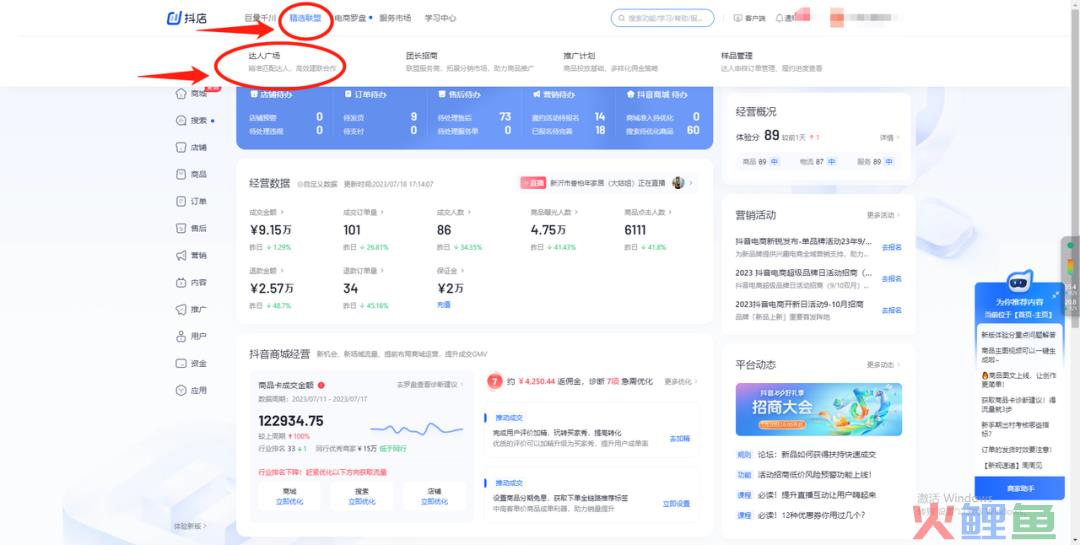Expand the arrow beside the live streamer avatar
The image size is (1080, 545).
point(691,183)
